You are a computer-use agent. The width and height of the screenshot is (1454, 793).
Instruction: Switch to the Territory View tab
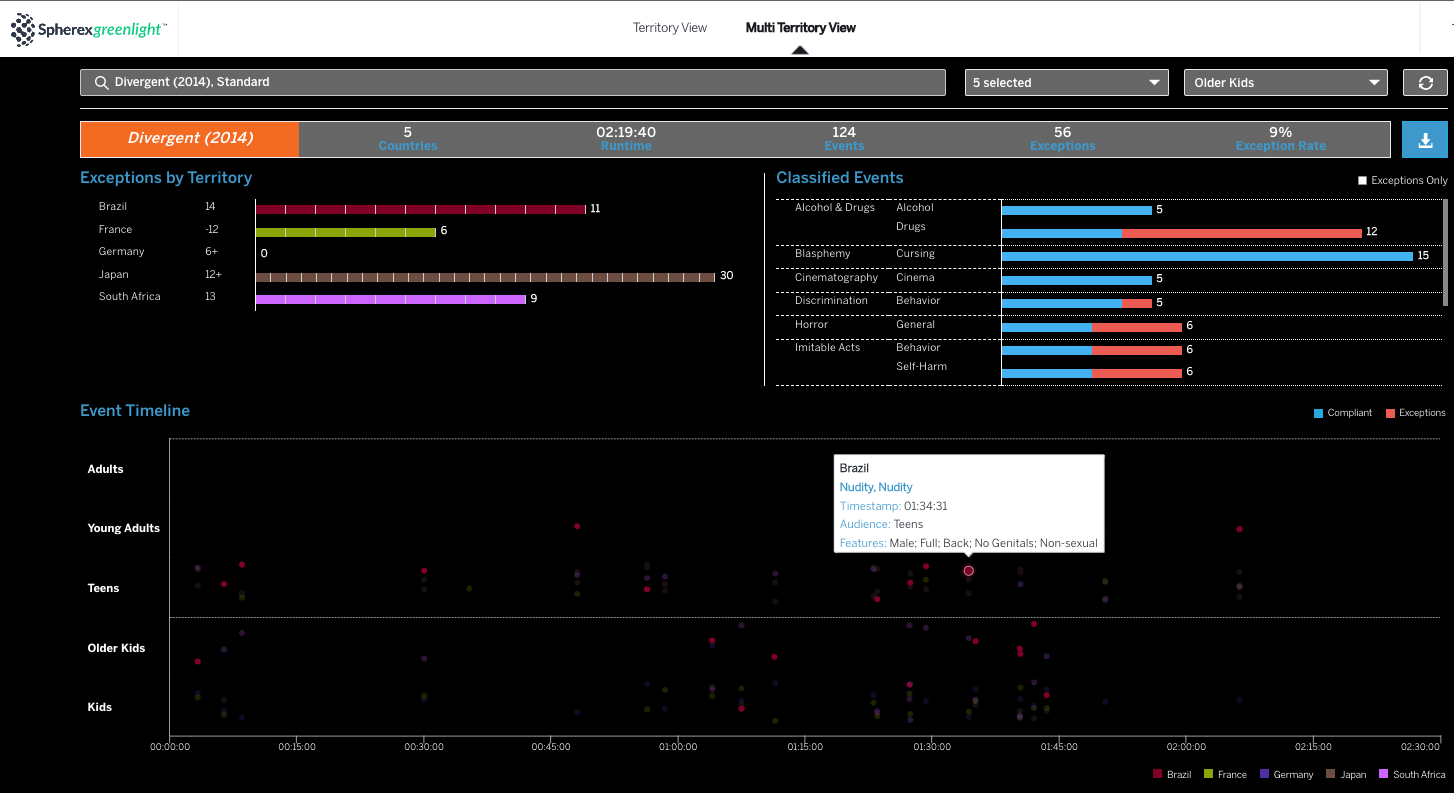(670, 28)
